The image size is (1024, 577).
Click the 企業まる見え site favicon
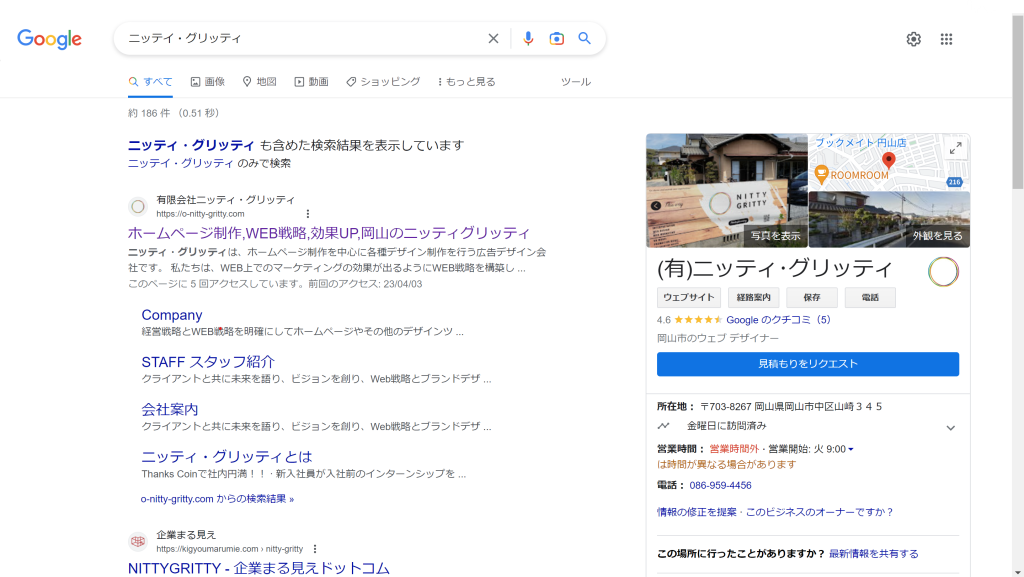(138, 541)
